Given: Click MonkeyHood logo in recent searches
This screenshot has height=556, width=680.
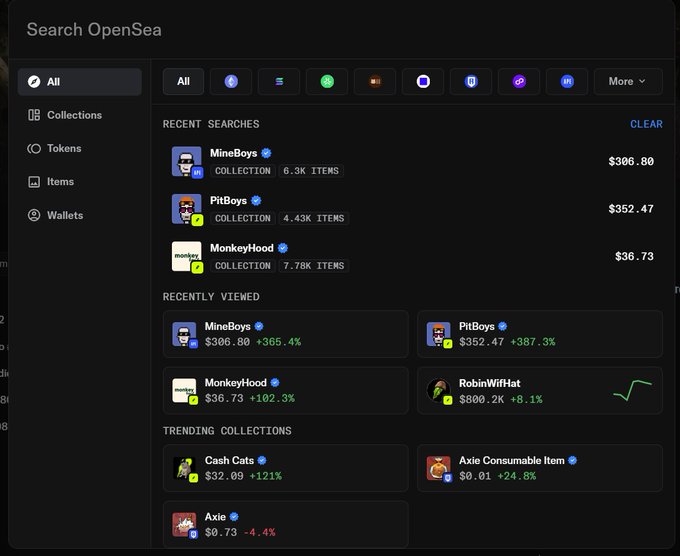Looking at the screenshot, I should (186, 256).
